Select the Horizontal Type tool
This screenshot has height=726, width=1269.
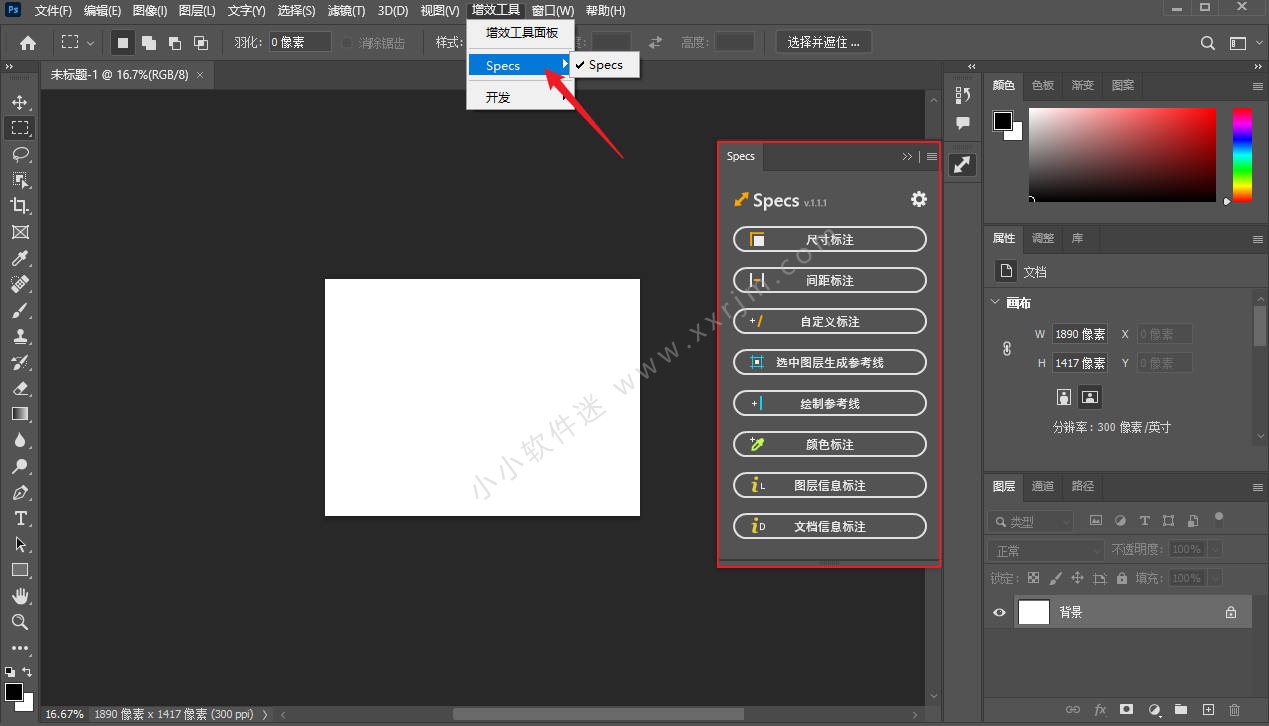[20, 518]
